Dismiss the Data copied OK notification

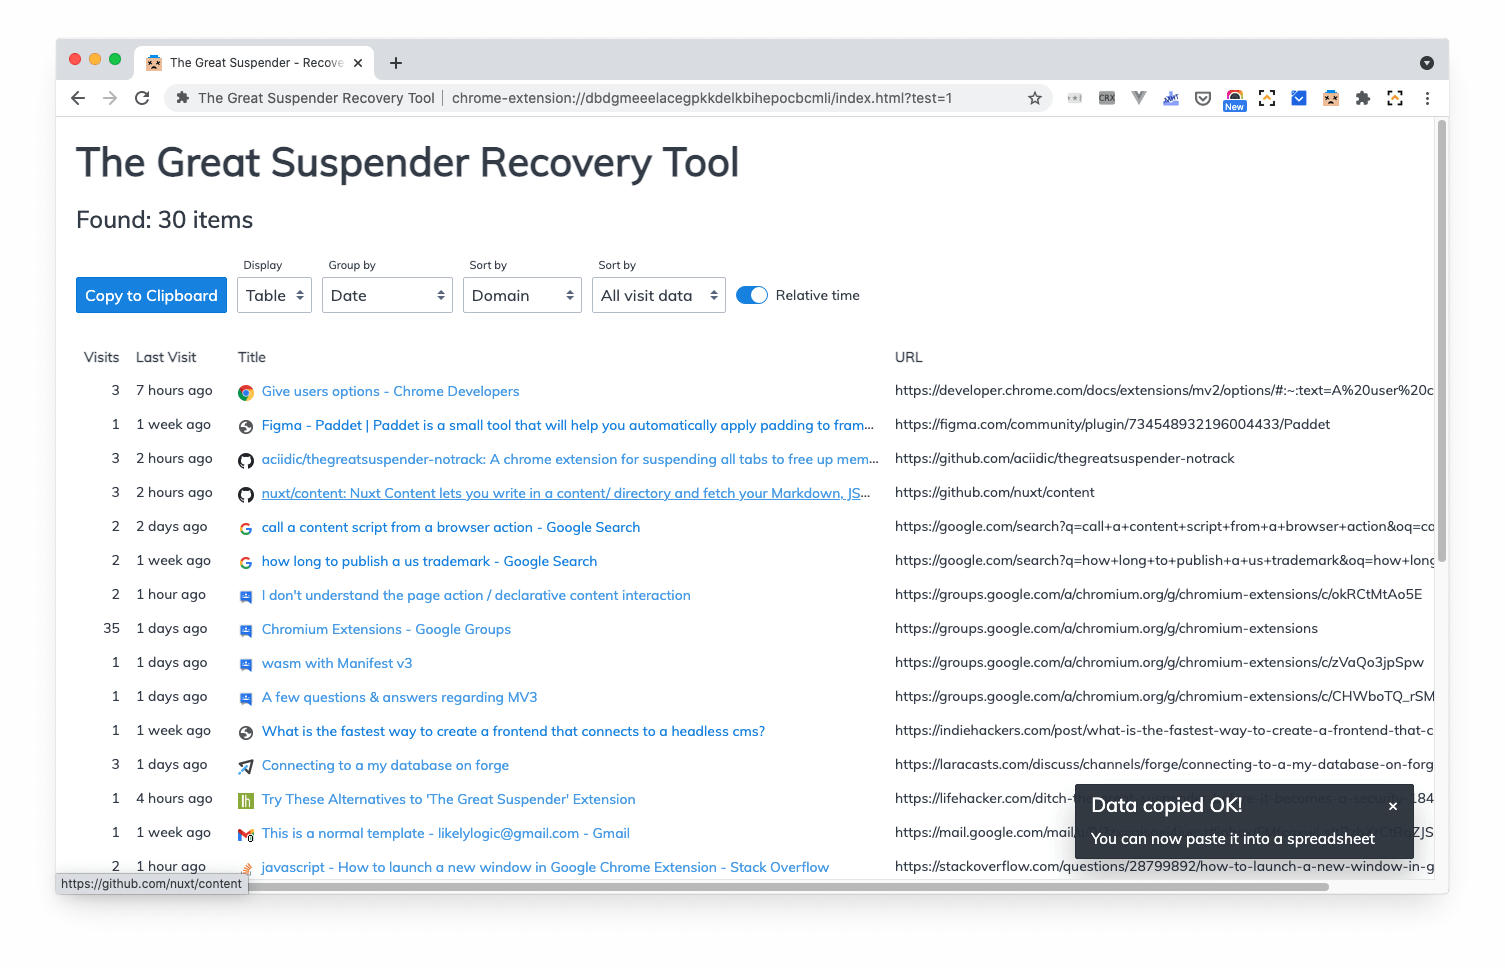[x=1393, y=806]
